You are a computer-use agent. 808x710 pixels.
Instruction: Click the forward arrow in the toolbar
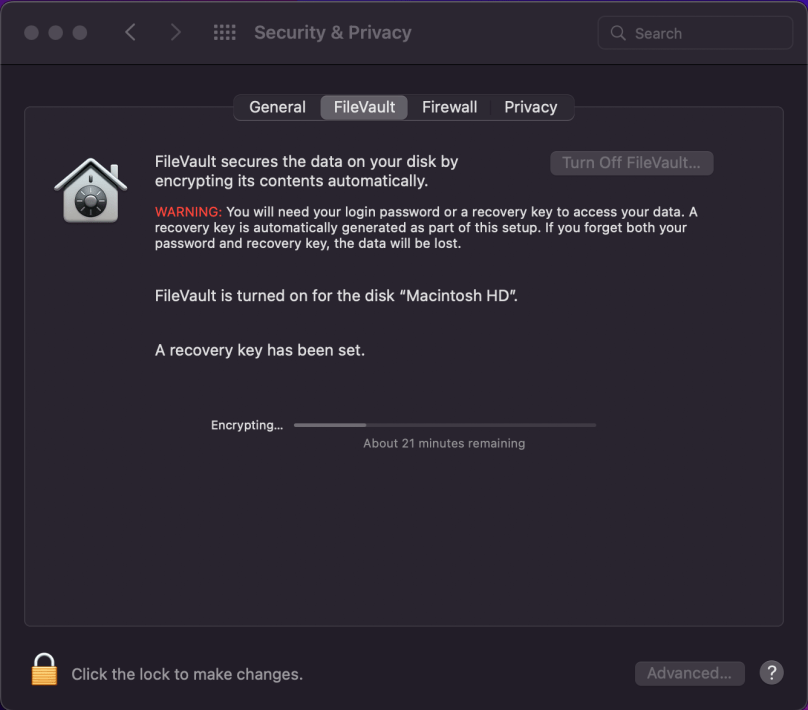point(175,31)
